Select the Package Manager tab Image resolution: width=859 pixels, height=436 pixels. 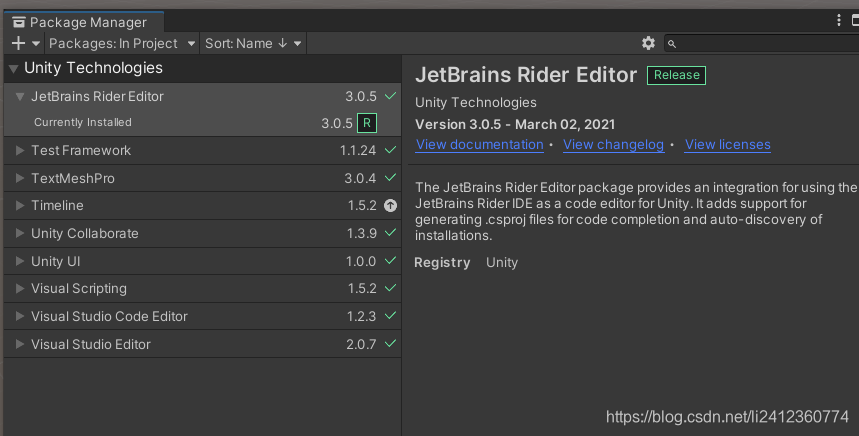point(84,22)
